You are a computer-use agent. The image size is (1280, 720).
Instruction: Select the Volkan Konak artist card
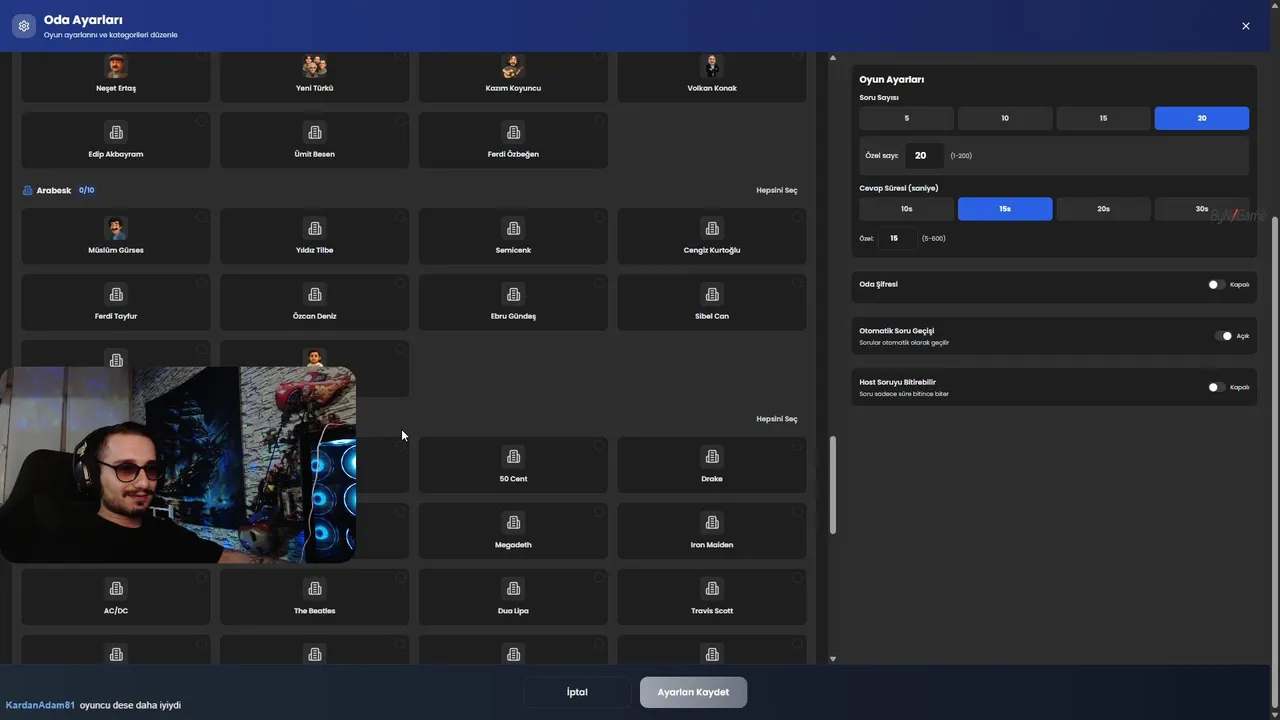point(712,76)
